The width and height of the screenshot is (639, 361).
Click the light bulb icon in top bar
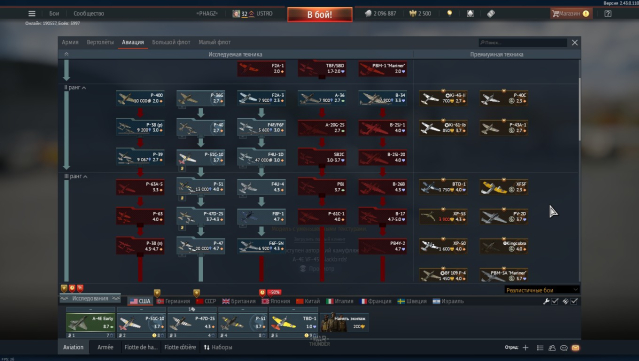click(x=450, y=13)
